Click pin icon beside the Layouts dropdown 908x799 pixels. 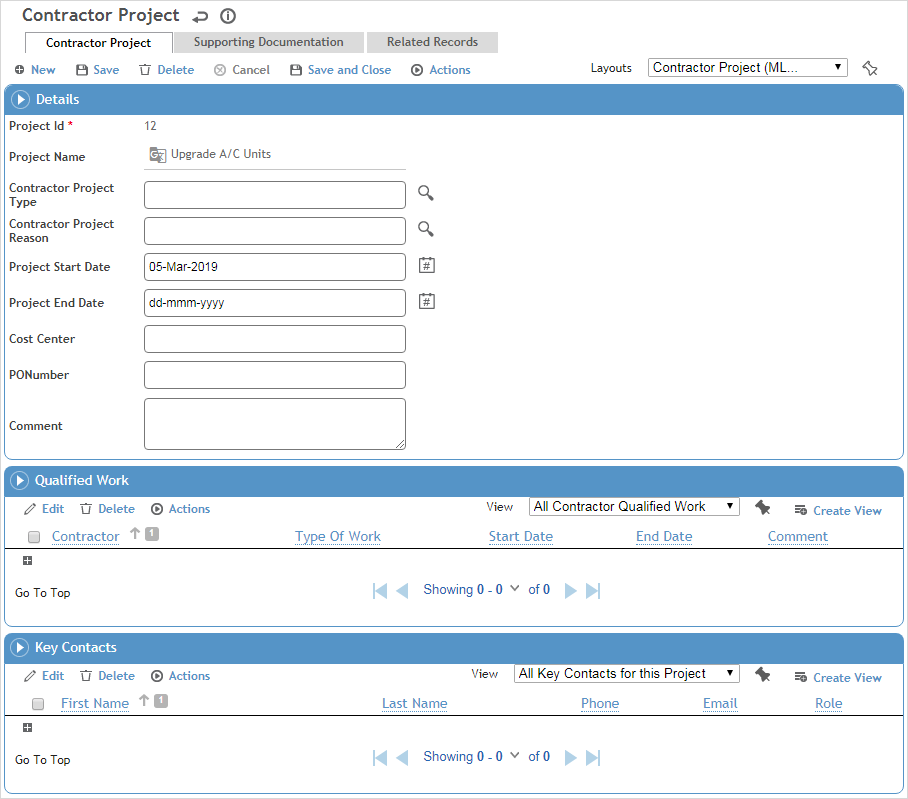tap(869, 68)
